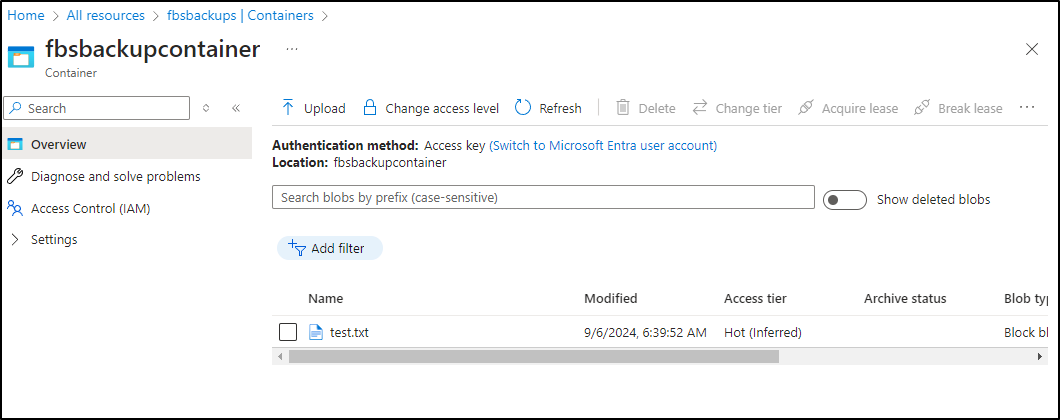Click the sidebar expand/collapse sort arrows
The width and height of the screenshot is (1060, 420).
pyautogui.click(x=207, y=108)
